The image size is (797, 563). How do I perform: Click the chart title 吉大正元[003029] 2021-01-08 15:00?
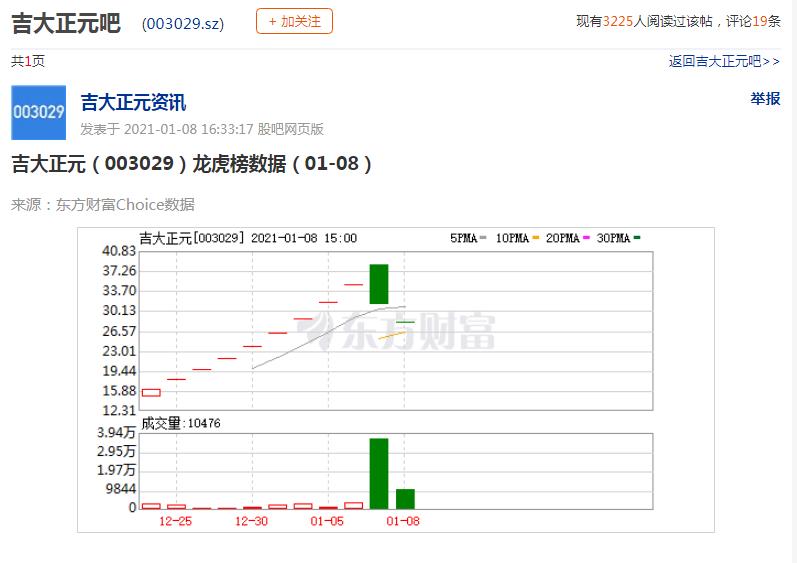(248, 238)
